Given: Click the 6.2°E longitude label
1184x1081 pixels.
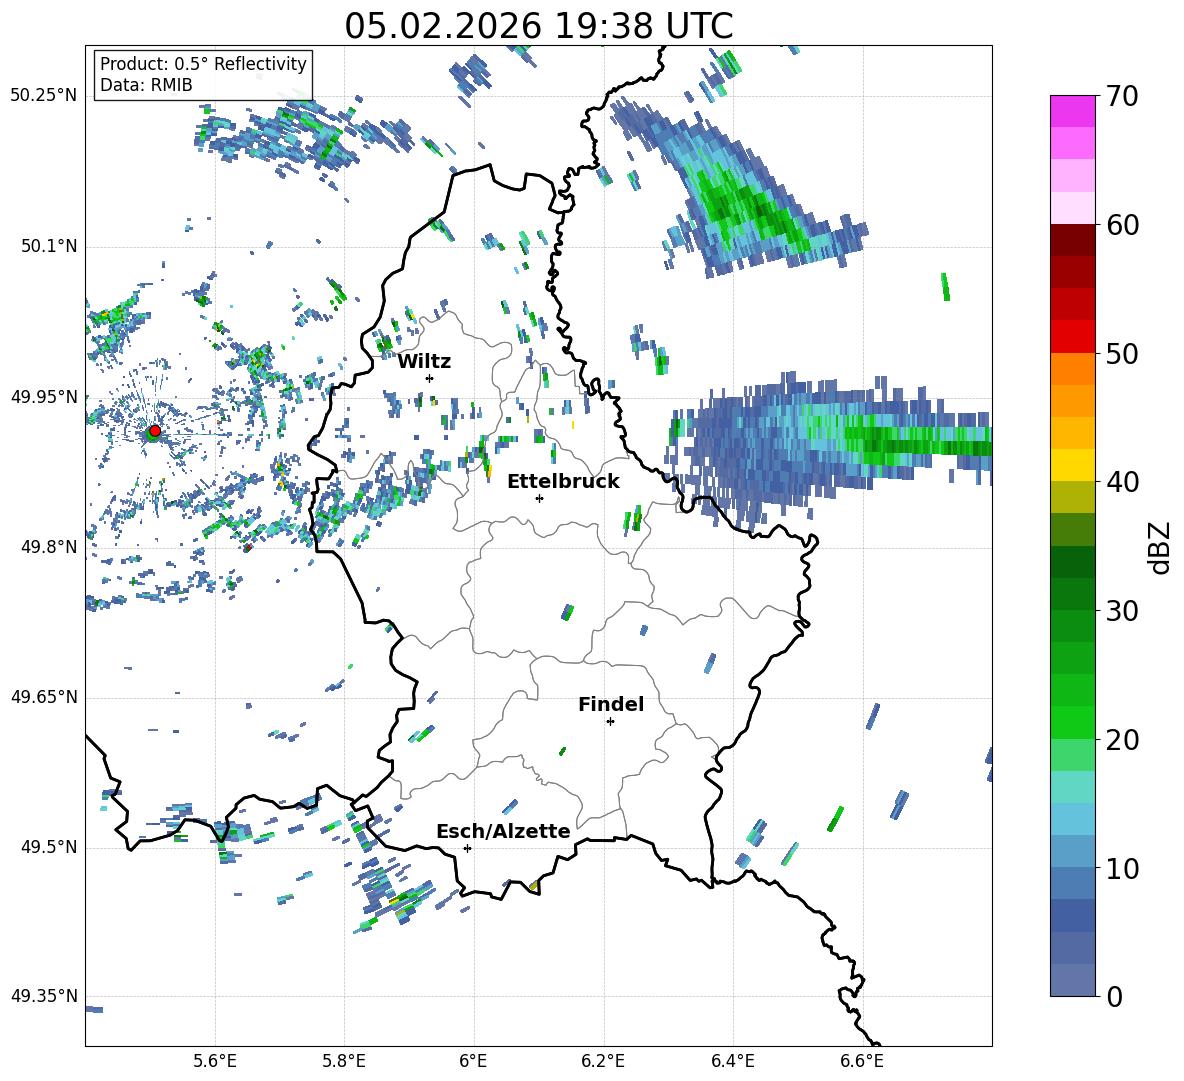Looking at the screenshot, I should coord(603,1061).
